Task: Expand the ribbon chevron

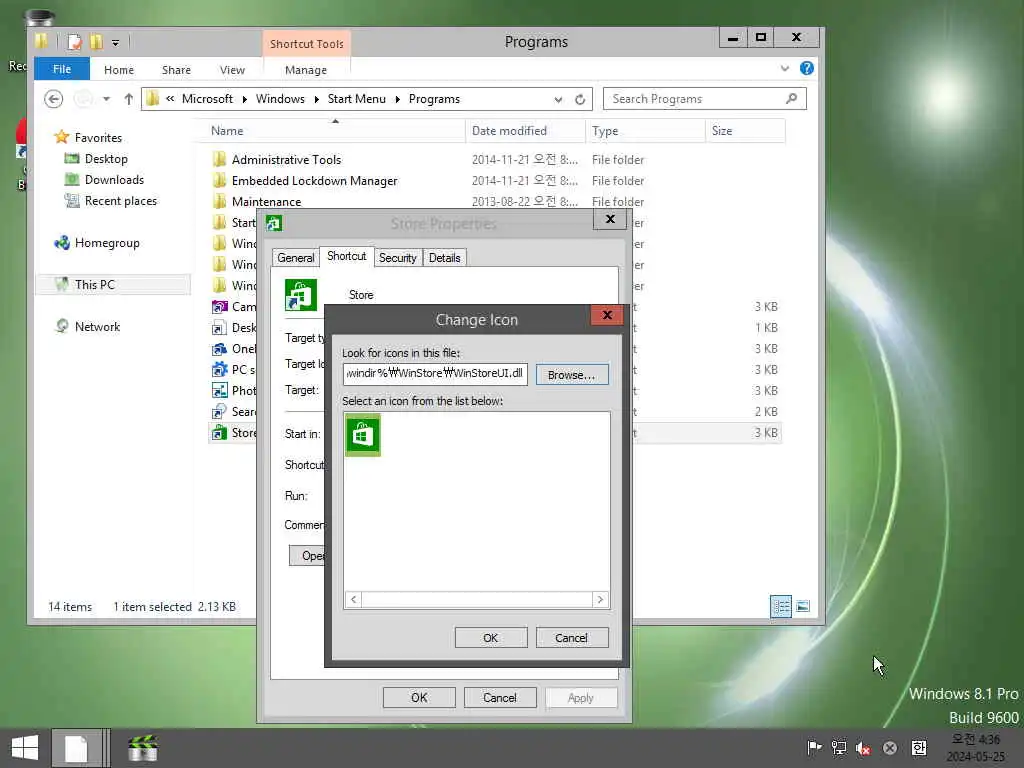Action: [785, 69]
